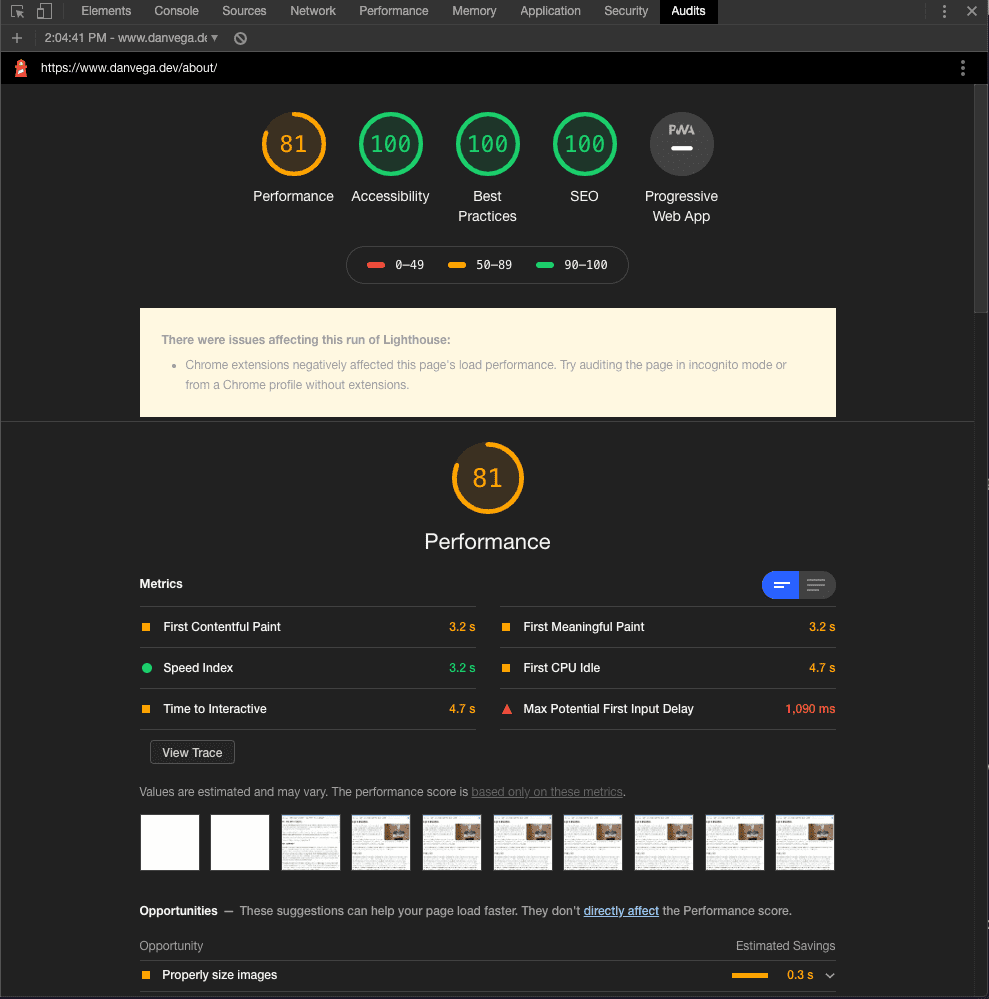
Task: Click the Progressive Web App badge
Action: (x=681, y=144)
